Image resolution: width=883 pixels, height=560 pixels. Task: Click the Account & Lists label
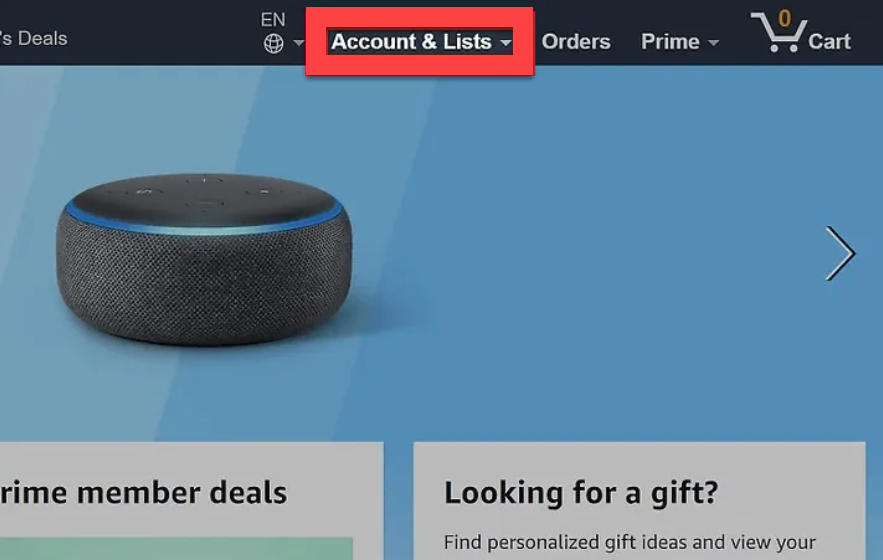[411, 42]
